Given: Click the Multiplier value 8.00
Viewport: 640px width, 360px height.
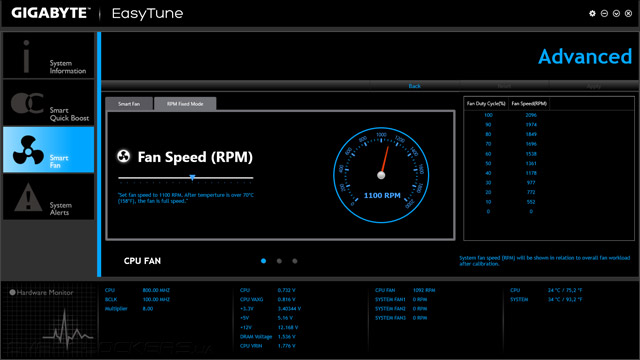Looking at the screenshot, I should coord(148,309).
